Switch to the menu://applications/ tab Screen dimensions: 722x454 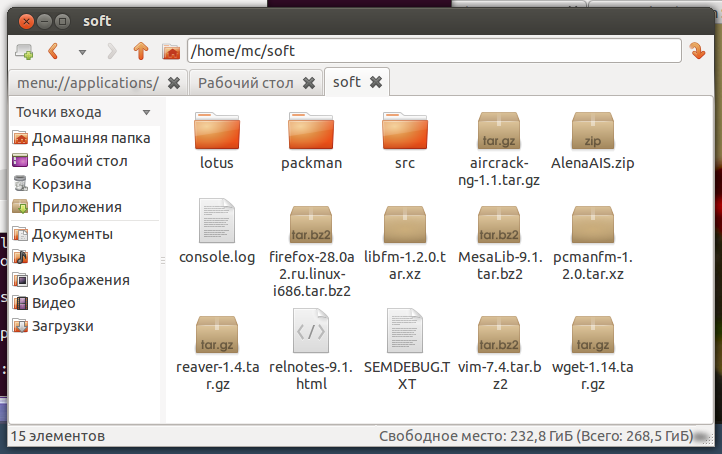[x=88, y=83]
